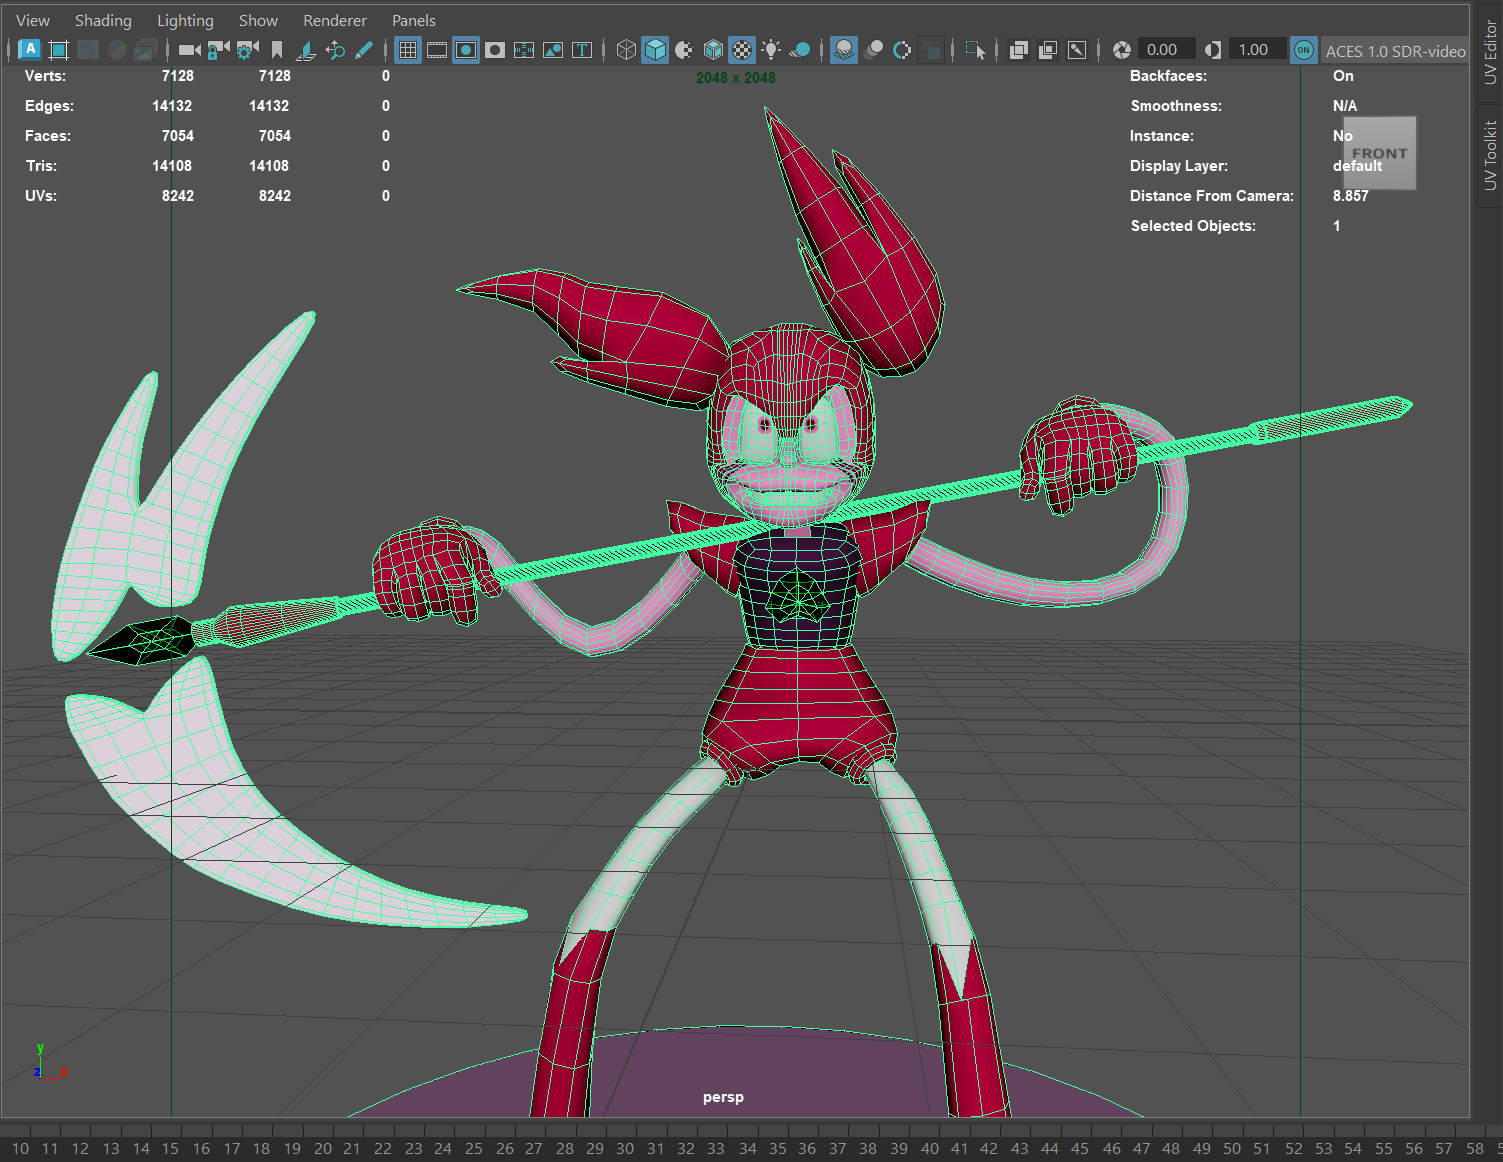Click the Image Plane icon
The width and height of the screenshot is (1503, 1162).
click(306, 50)
